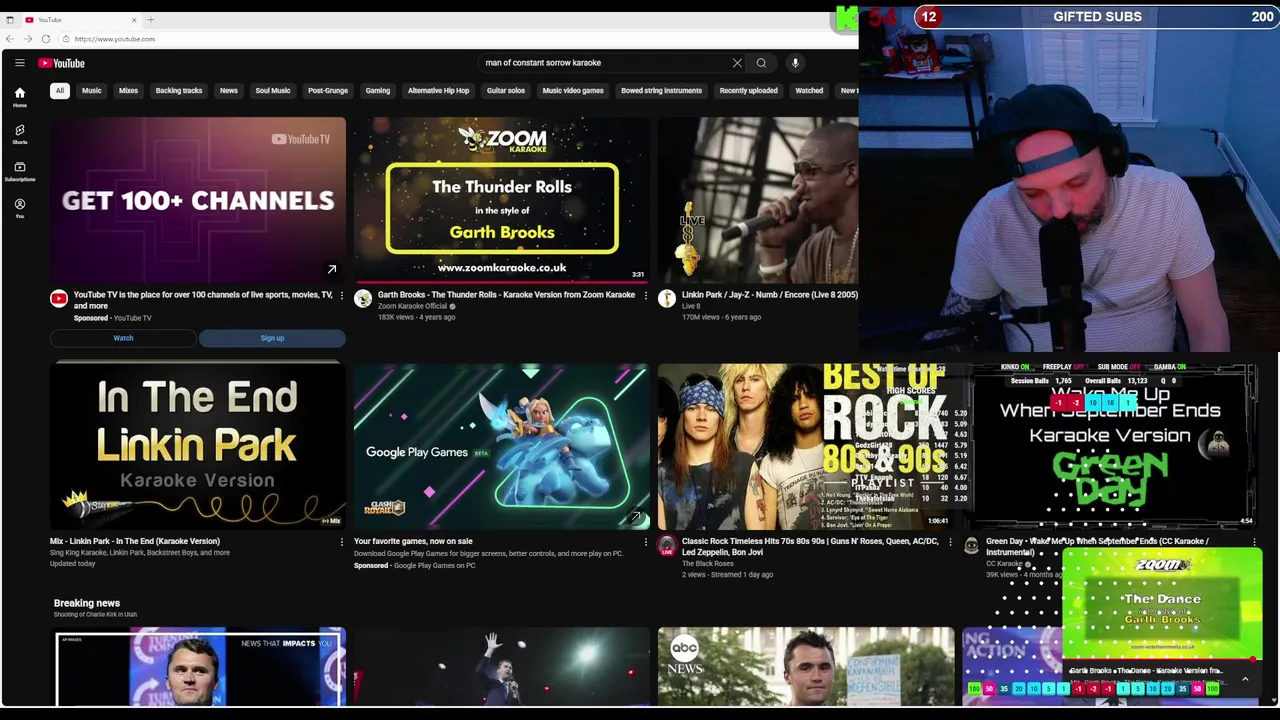Reload the page in the browser
1280x720 pixels.
[x=46, y=39]
